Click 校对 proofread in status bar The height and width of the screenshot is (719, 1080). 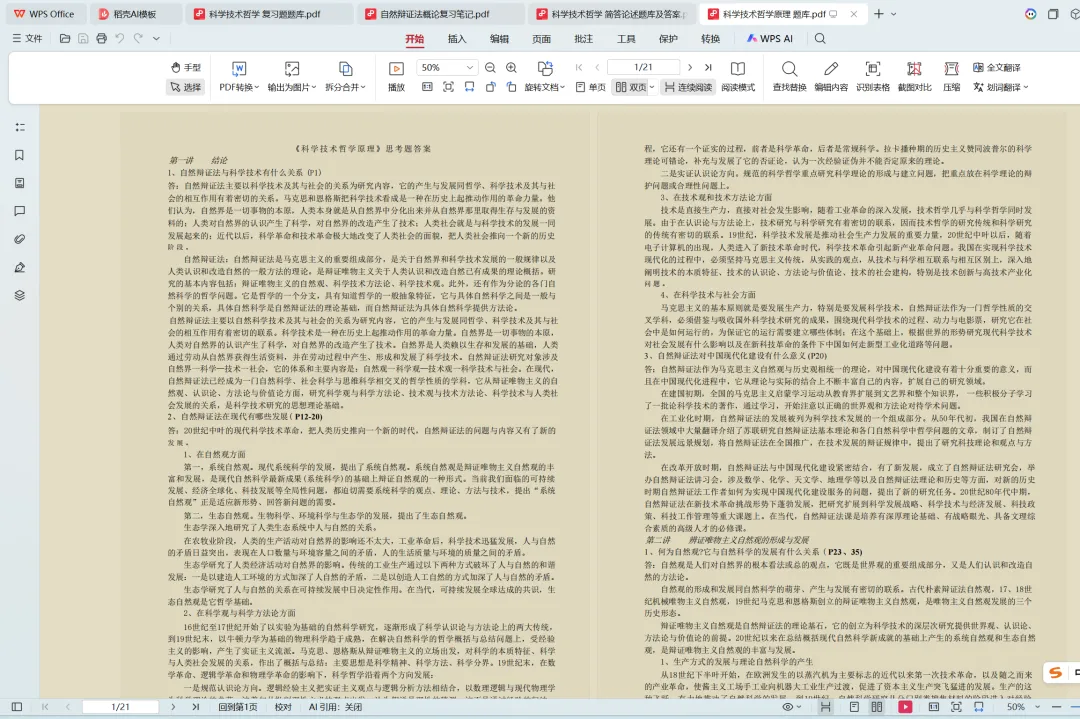(283, 707)
